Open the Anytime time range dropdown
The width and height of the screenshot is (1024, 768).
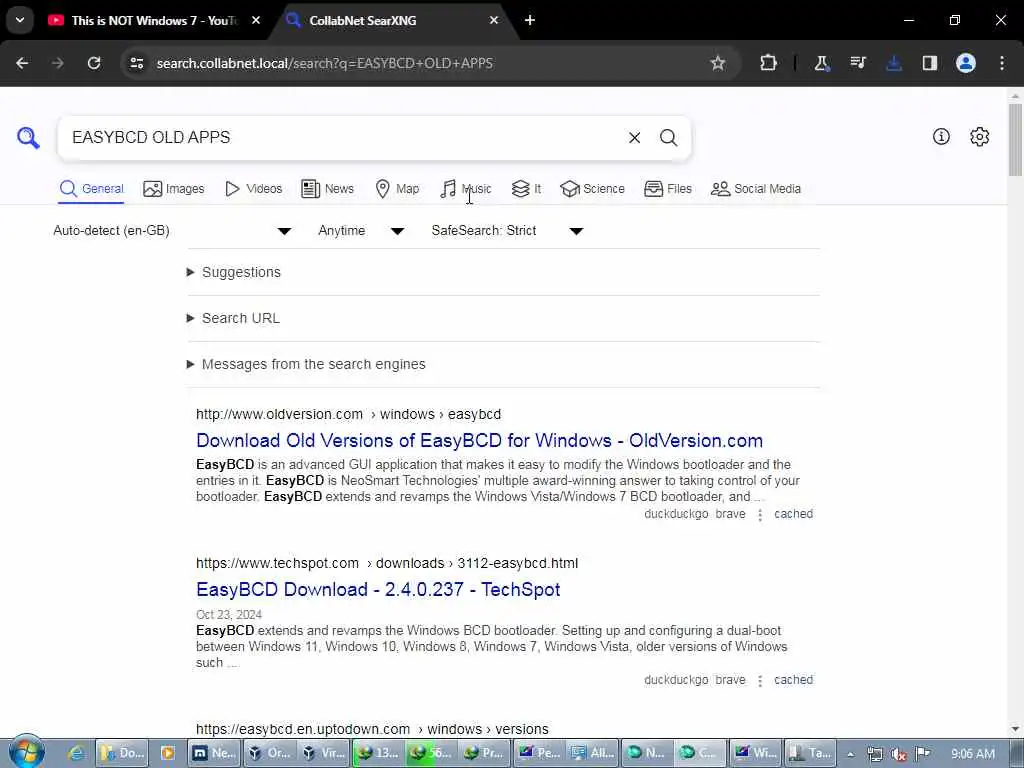coord(361,231)
